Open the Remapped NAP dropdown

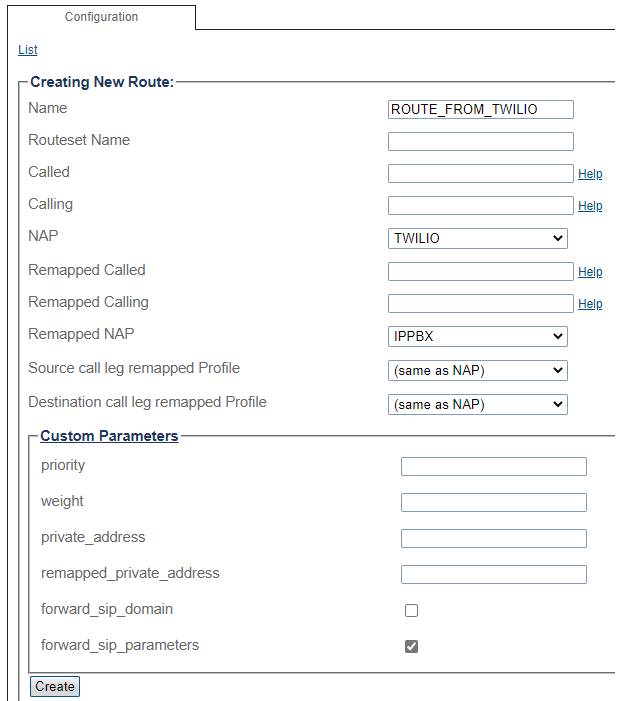[477, 336]
